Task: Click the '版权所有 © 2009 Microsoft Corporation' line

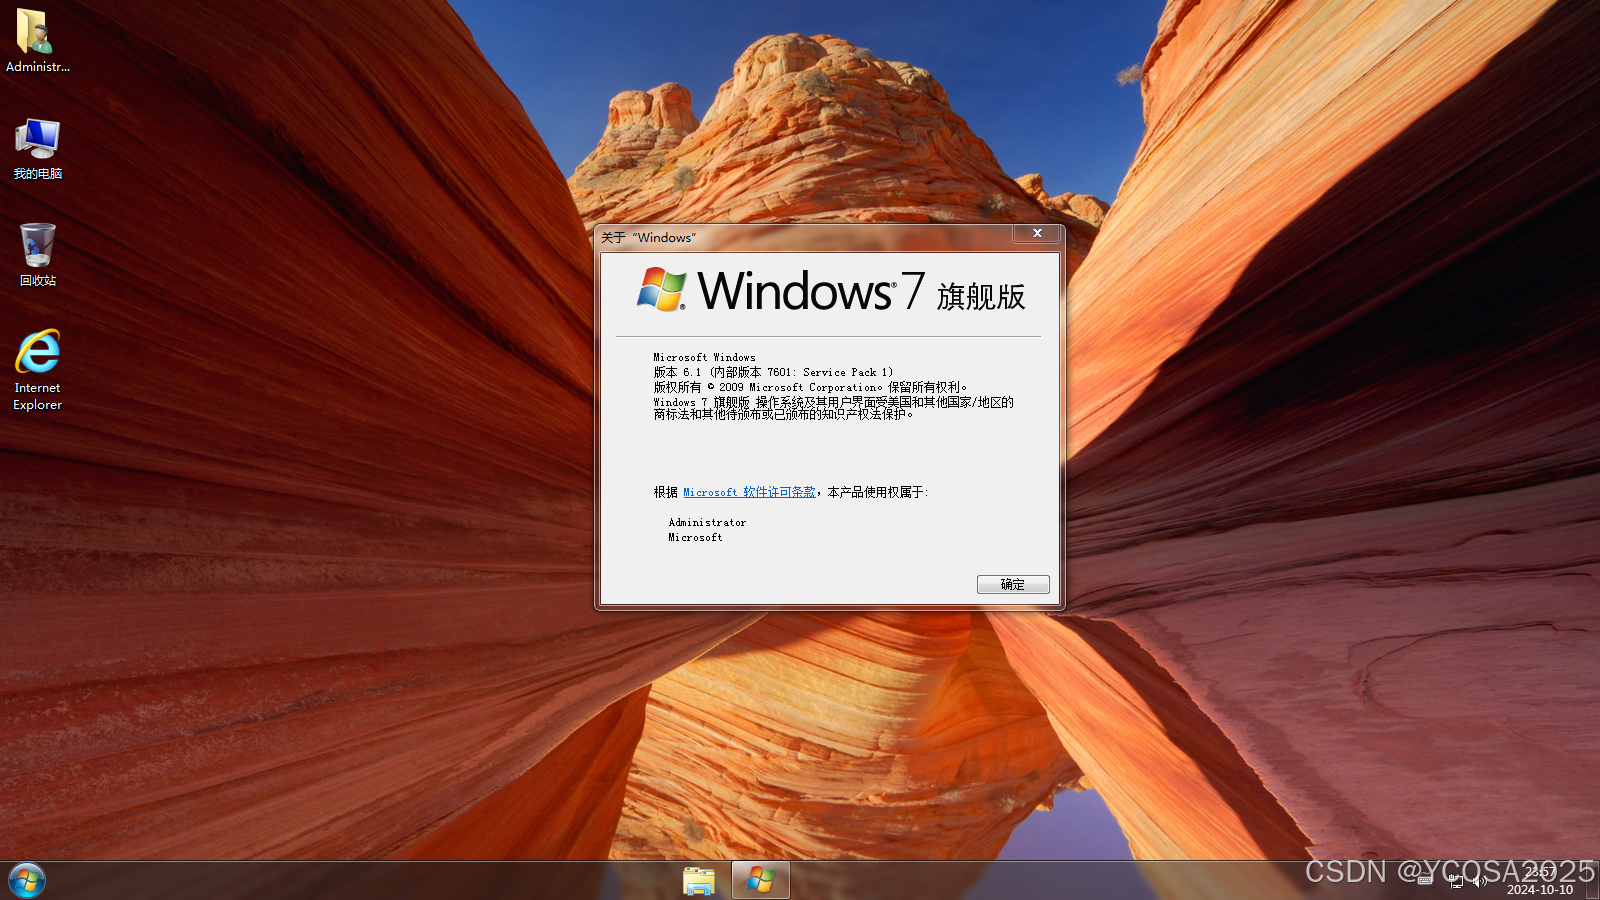Action: [810, 387]
